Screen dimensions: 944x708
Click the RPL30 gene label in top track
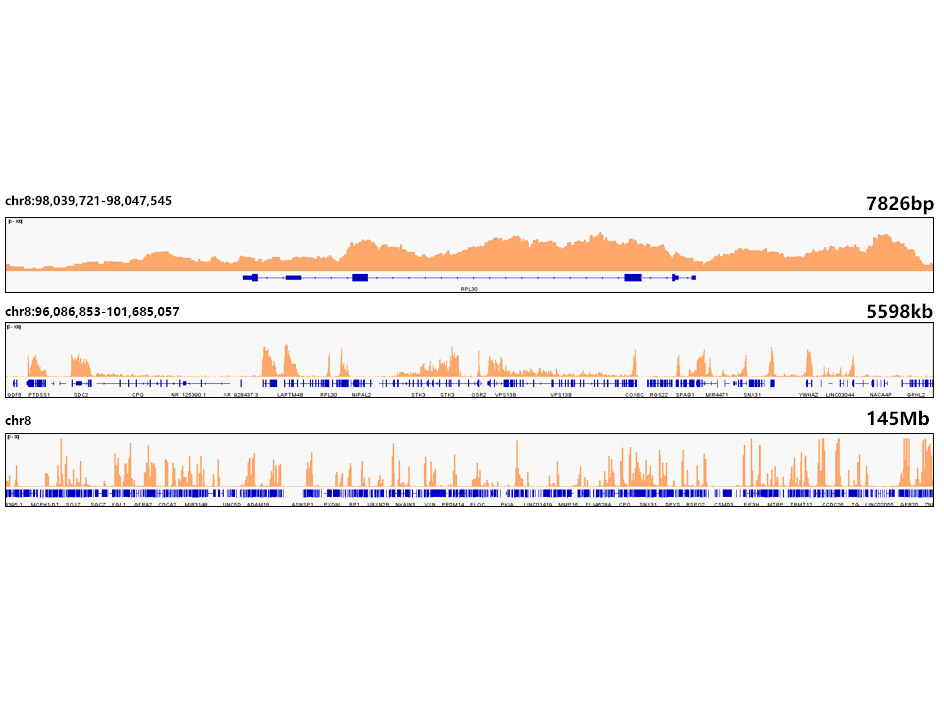pos(469,288)
